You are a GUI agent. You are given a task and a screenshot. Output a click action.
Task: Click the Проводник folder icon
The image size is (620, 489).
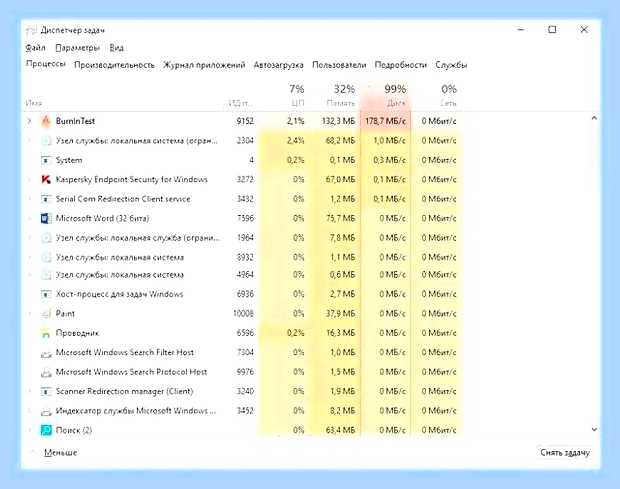(x=46, y=333)
